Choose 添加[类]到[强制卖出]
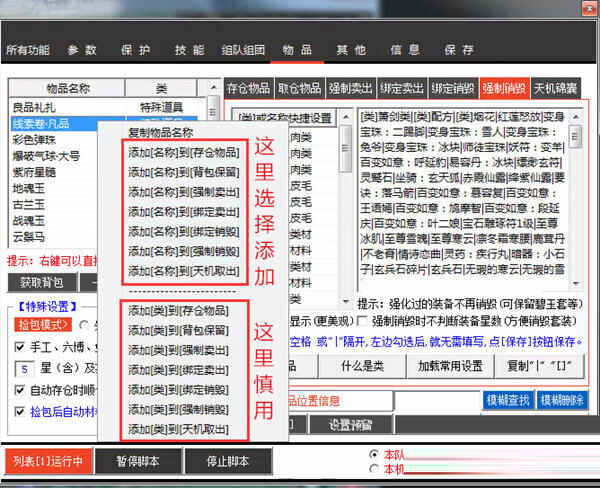 [178, 350]
